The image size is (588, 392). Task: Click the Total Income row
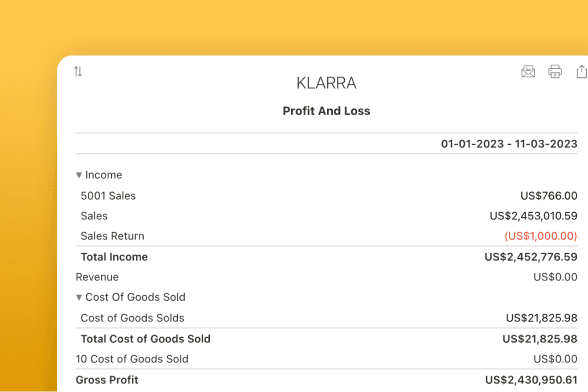[326, 257]
